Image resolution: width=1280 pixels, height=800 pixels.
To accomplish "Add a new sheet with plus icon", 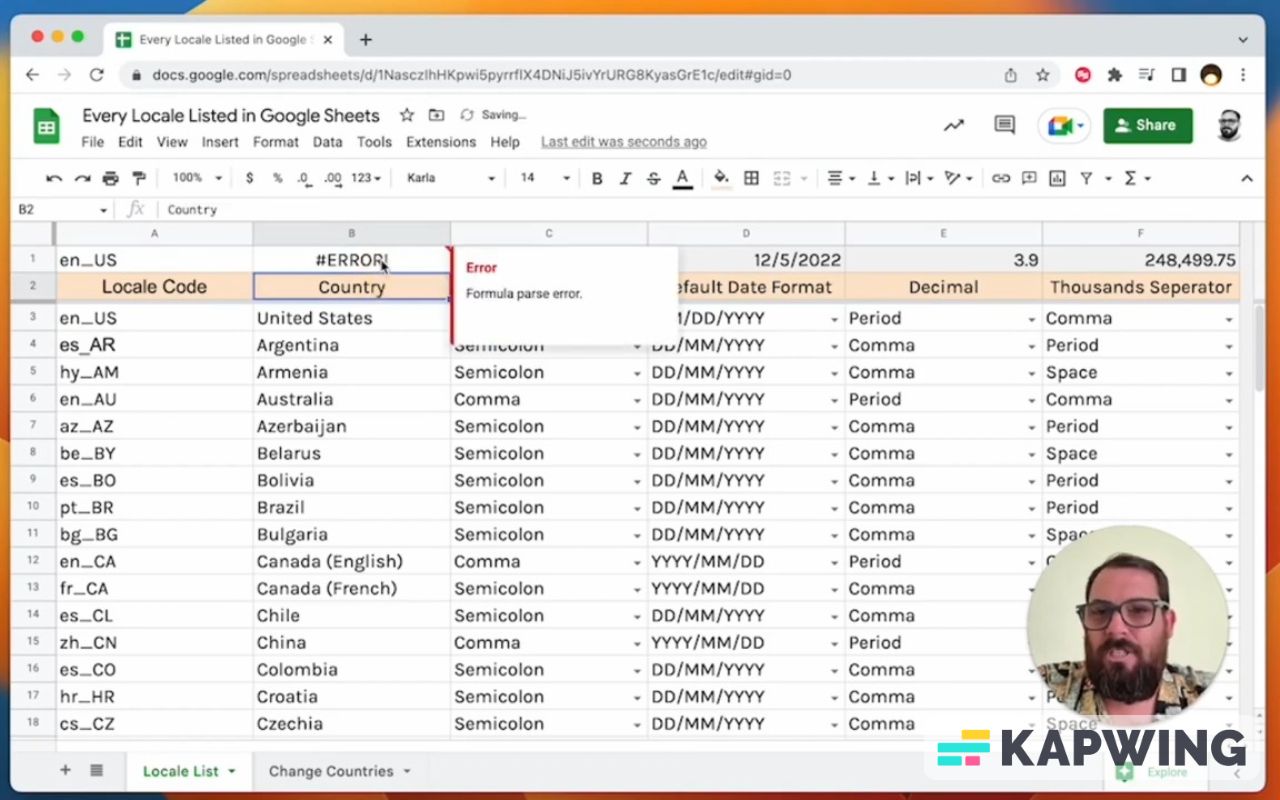I will pyautogui.click(x=66, y=770).
